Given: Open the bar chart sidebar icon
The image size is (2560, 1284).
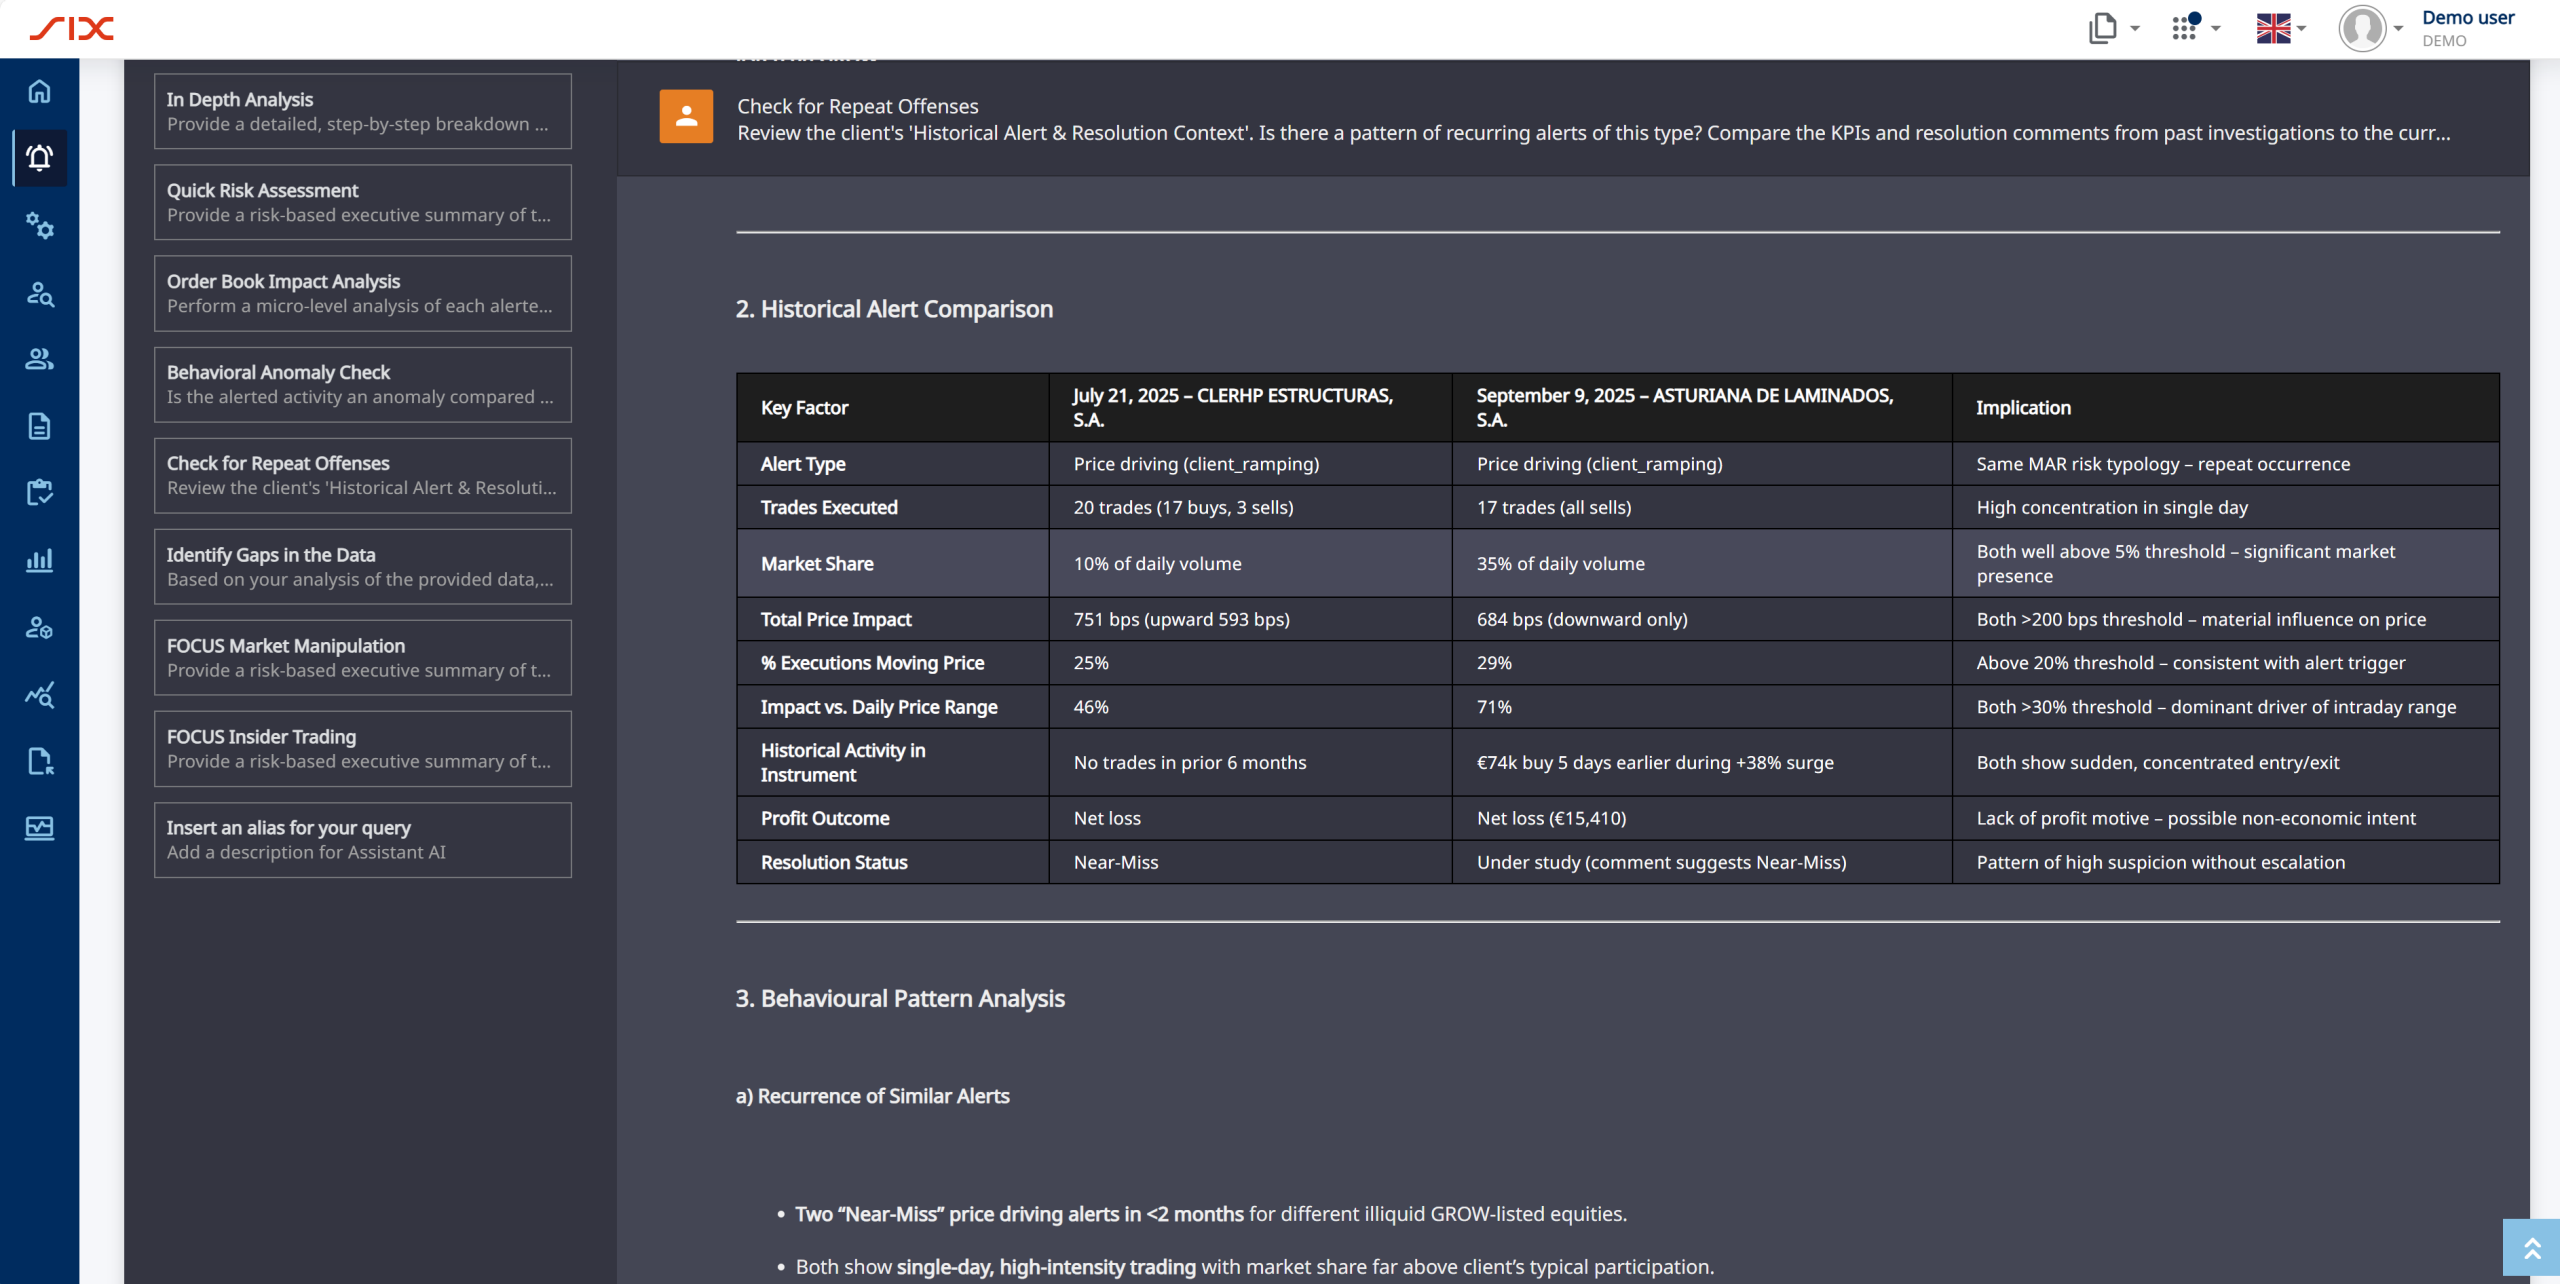Looking at the screenshot, I should [39, 560].
